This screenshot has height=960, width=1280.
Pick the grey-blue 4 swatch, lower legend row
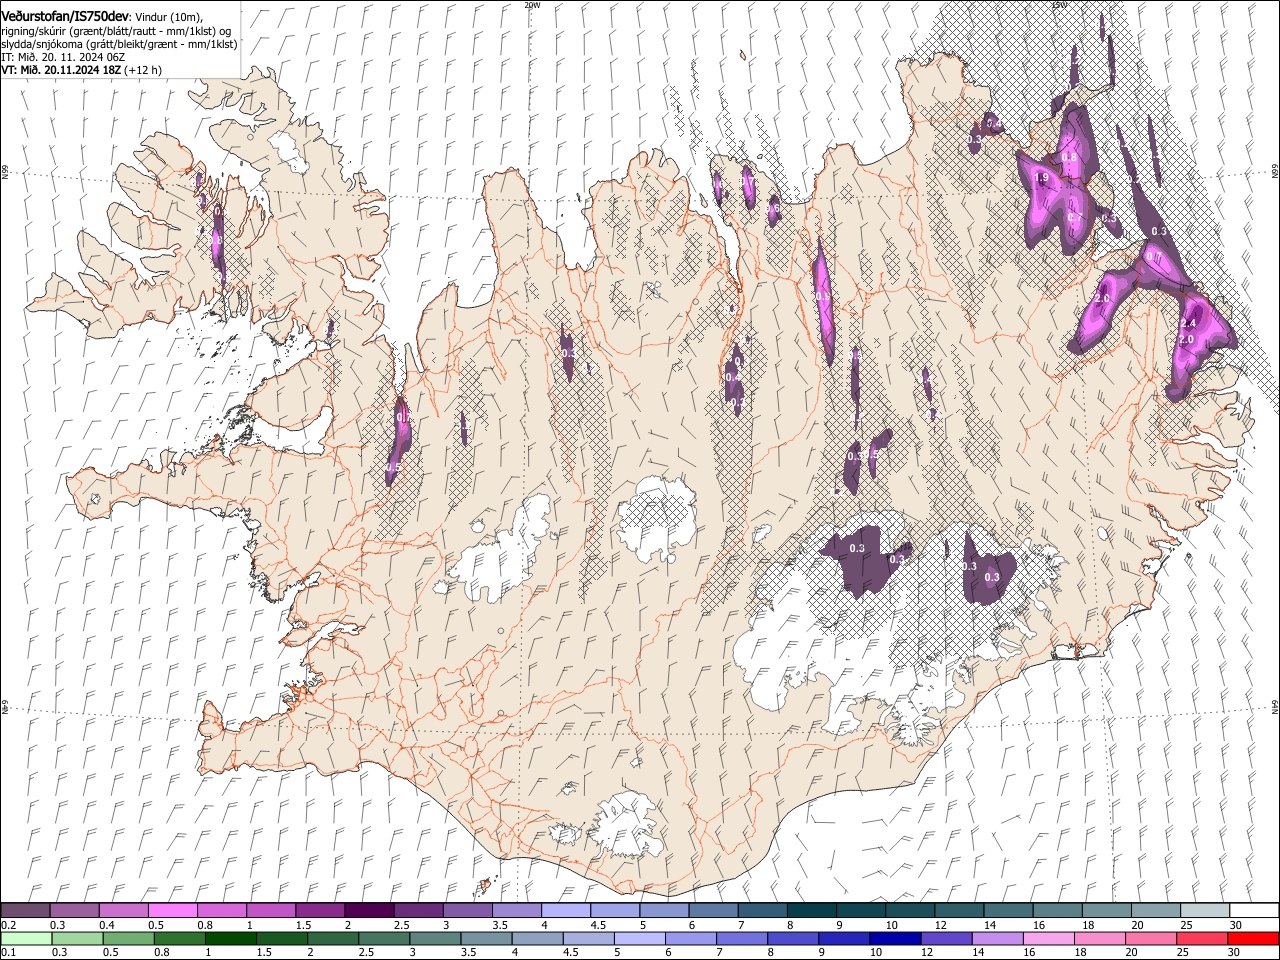tap(537, 938)
